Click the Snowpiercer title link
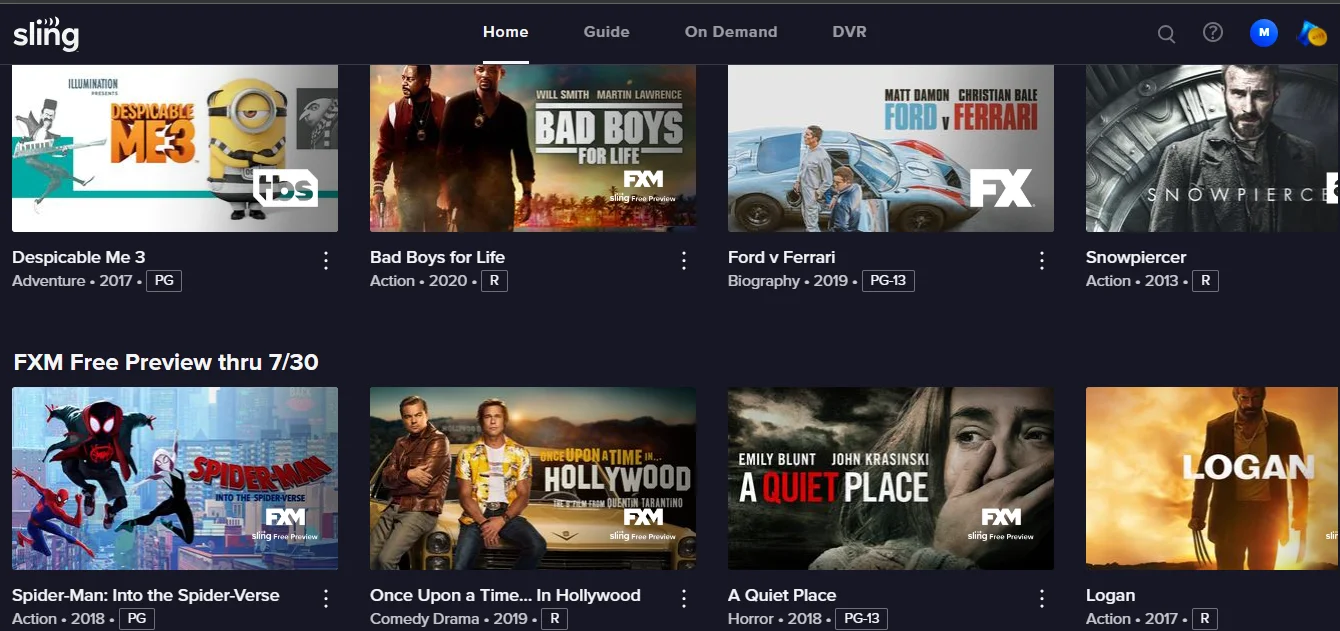Viewport: 1340px width, 631px height. [1136, 257]
